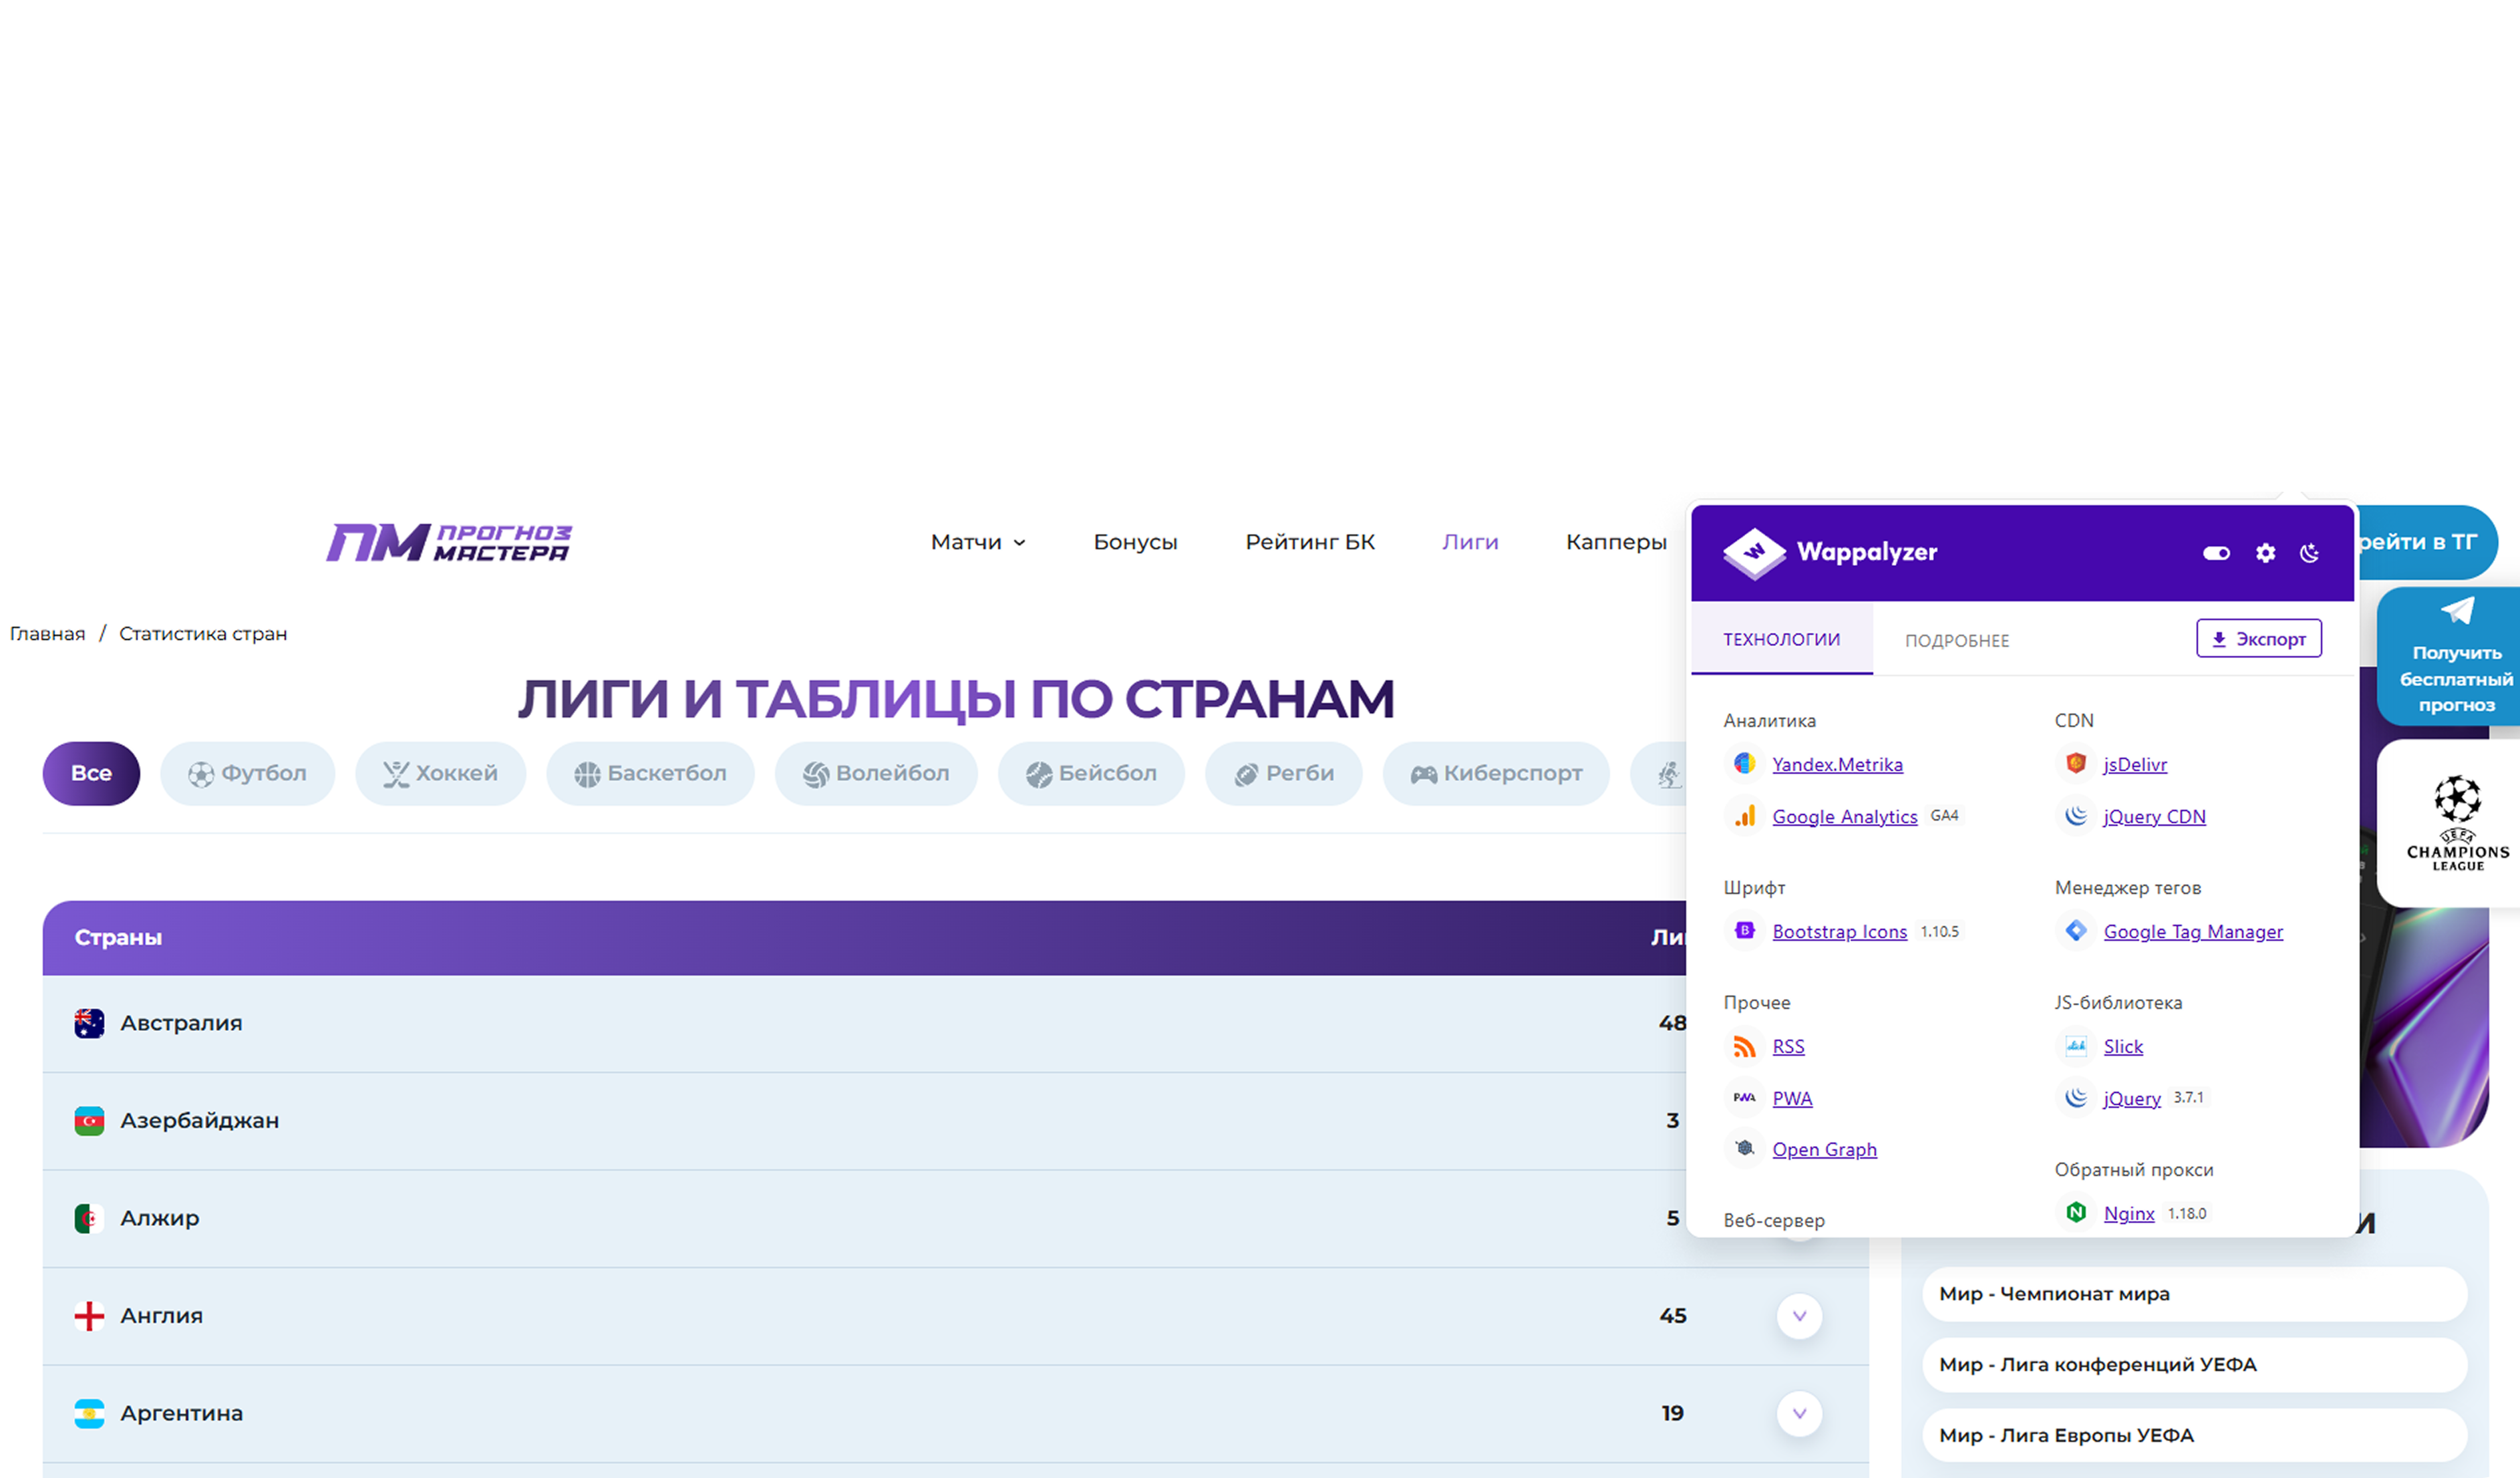Open the Бонусы menu item
Image resolution: width=2520 pixels, height=1478 pixels.
click(x=1135, y=542)
